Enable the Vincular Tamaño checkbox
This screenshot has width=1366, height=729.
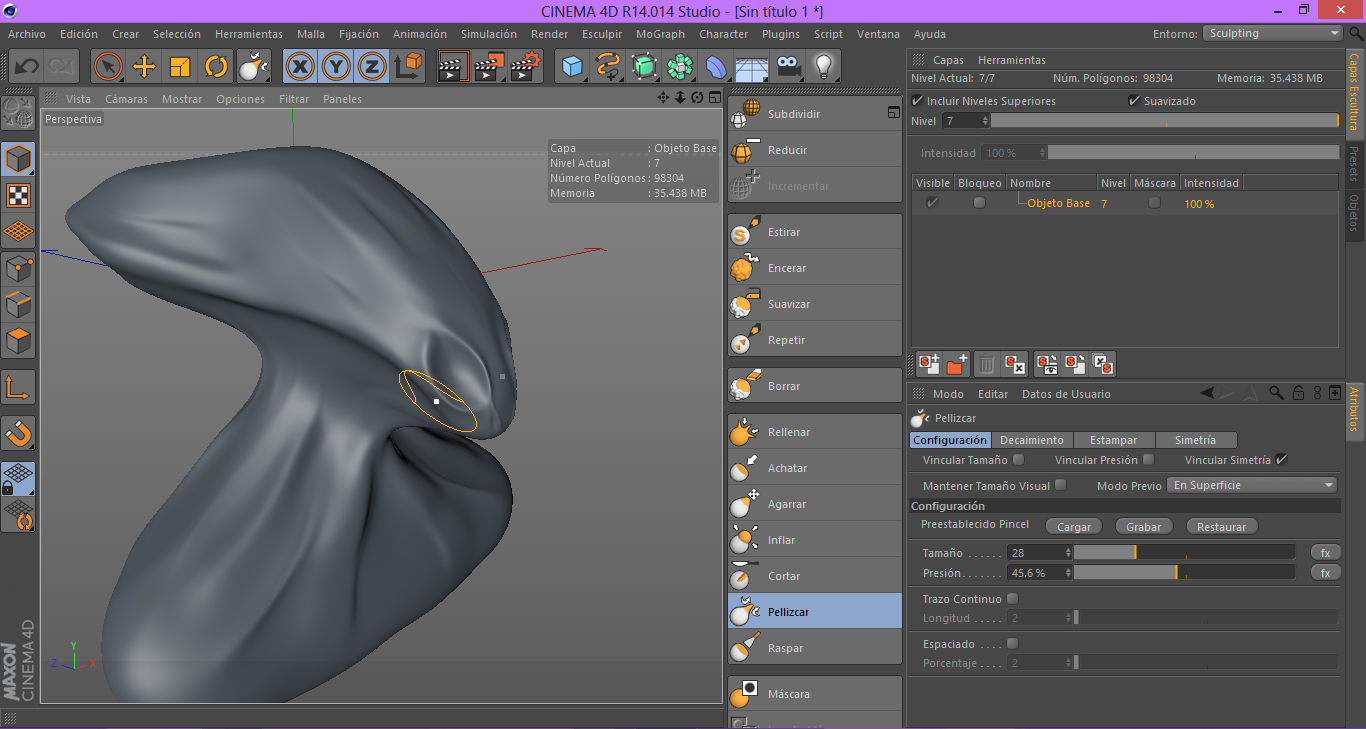1018,460
